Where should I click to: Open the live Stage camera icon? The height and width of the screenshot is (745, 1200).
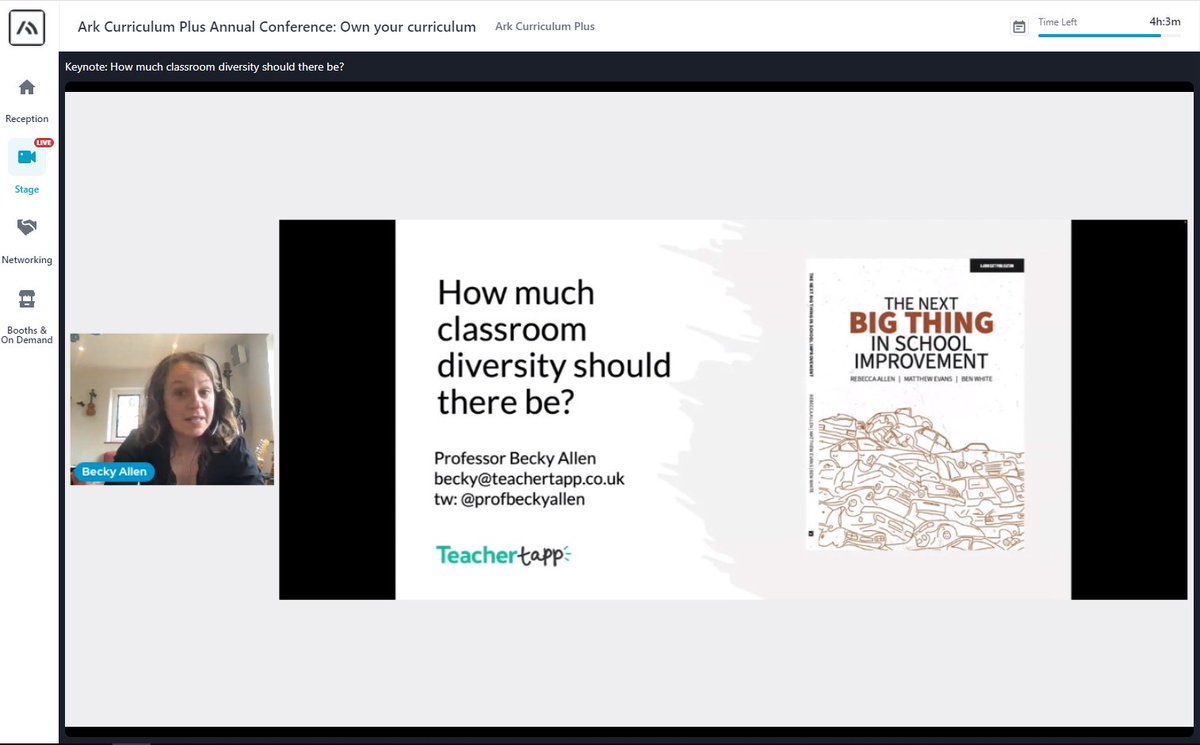[x=27, y=157]
